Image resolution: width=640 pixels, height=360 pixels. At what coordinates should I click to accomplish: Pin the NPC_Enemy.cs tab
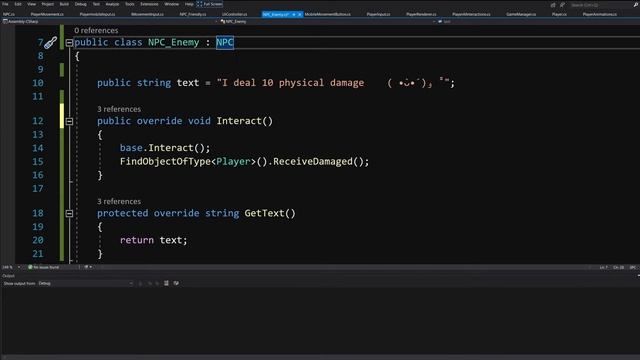pos(293,14)
